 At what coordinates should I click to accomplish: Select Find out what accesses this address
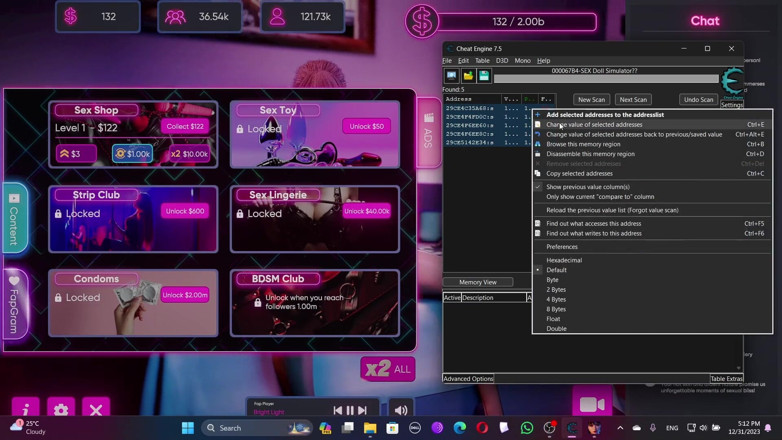tap(652, 223)
